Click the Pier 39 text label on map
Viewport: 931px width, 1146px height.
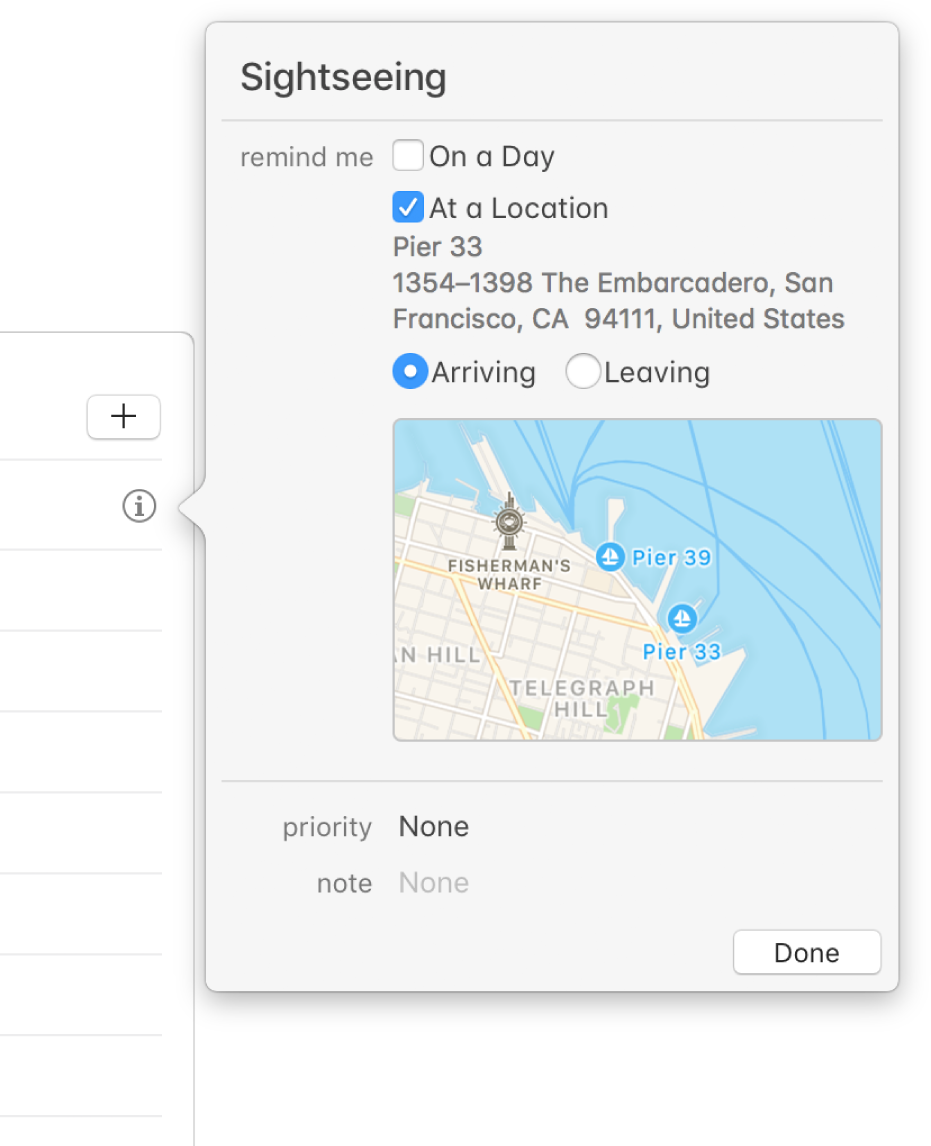tap(671, 557)
